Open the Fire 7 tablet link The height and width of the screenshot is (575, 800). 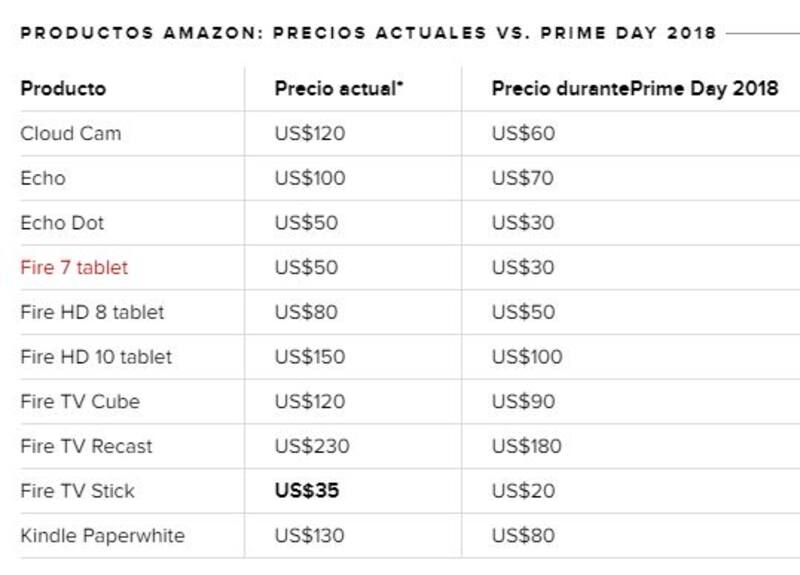click(74, 268)
